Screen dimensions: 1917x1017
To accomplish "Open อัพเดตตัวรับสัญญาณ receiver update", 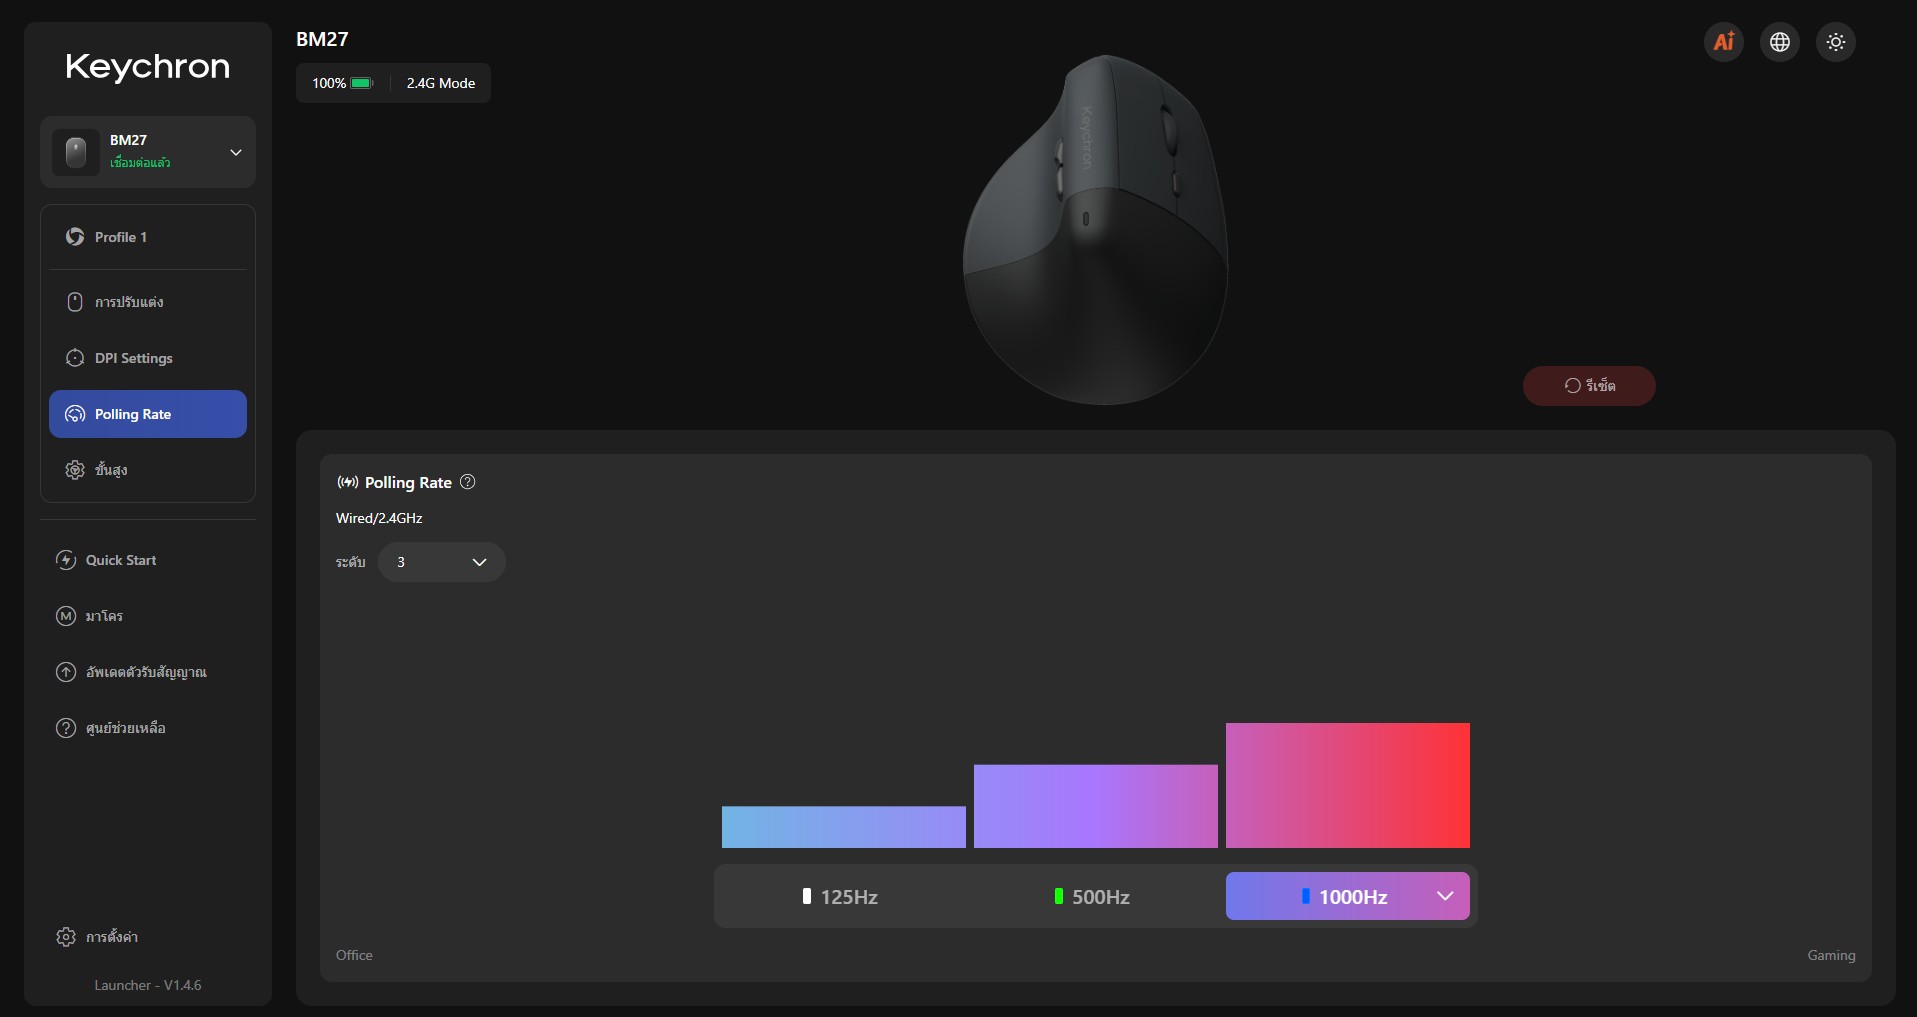I will [x=148, y=672].
